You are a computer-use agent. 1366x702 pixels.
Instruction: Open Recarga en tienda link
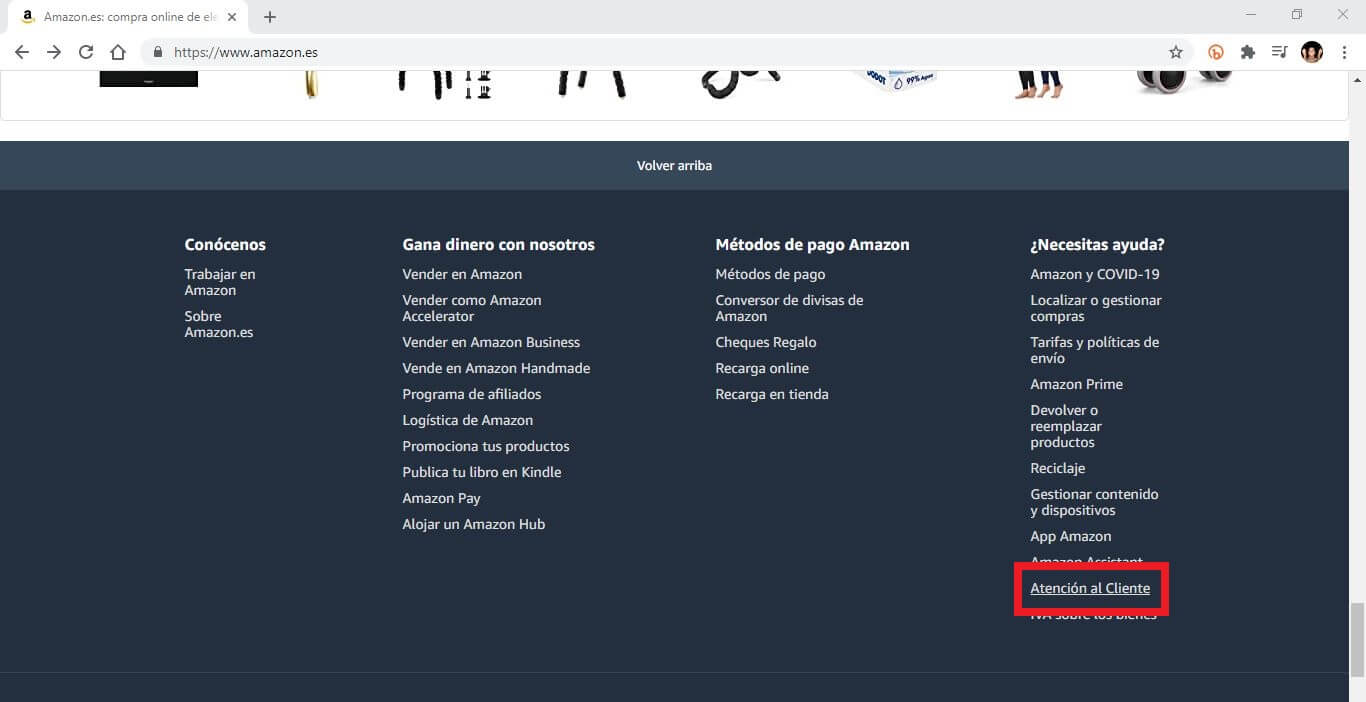click(772, 394)
